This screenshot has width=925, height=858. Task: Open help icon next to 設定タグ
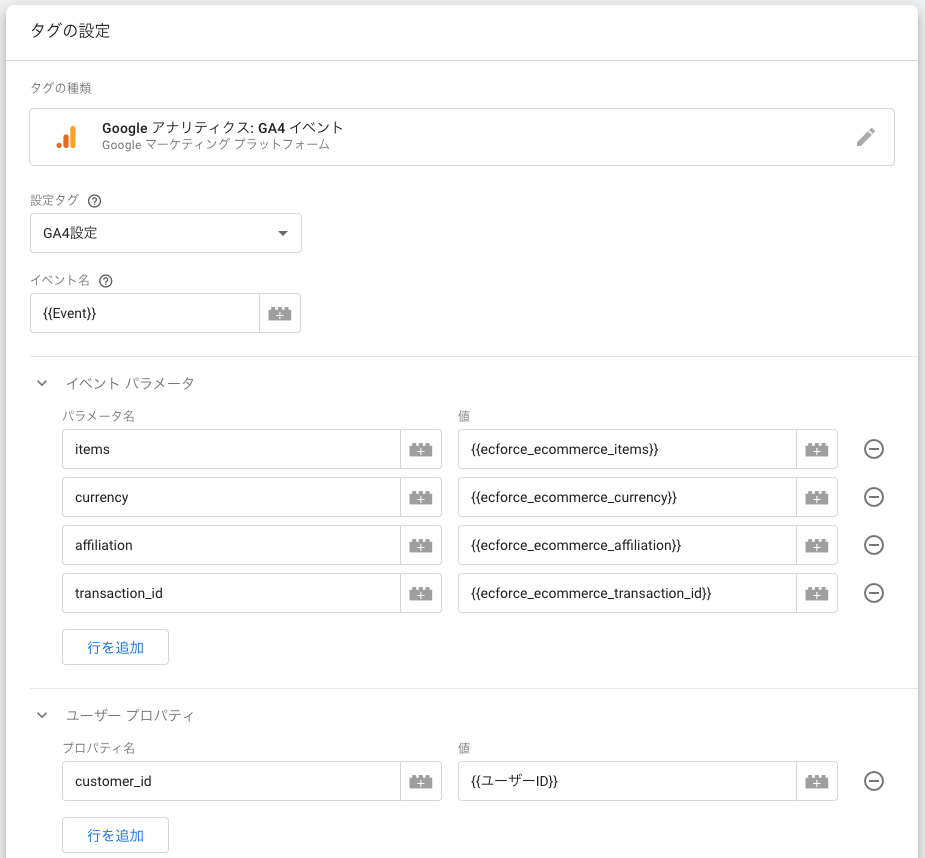coord(94,201)
